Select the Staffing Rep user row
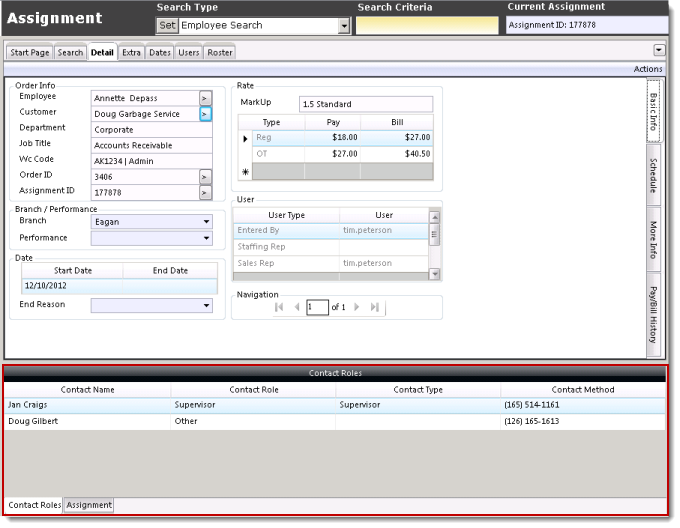680x528 pixels. [x=331, y=247]
